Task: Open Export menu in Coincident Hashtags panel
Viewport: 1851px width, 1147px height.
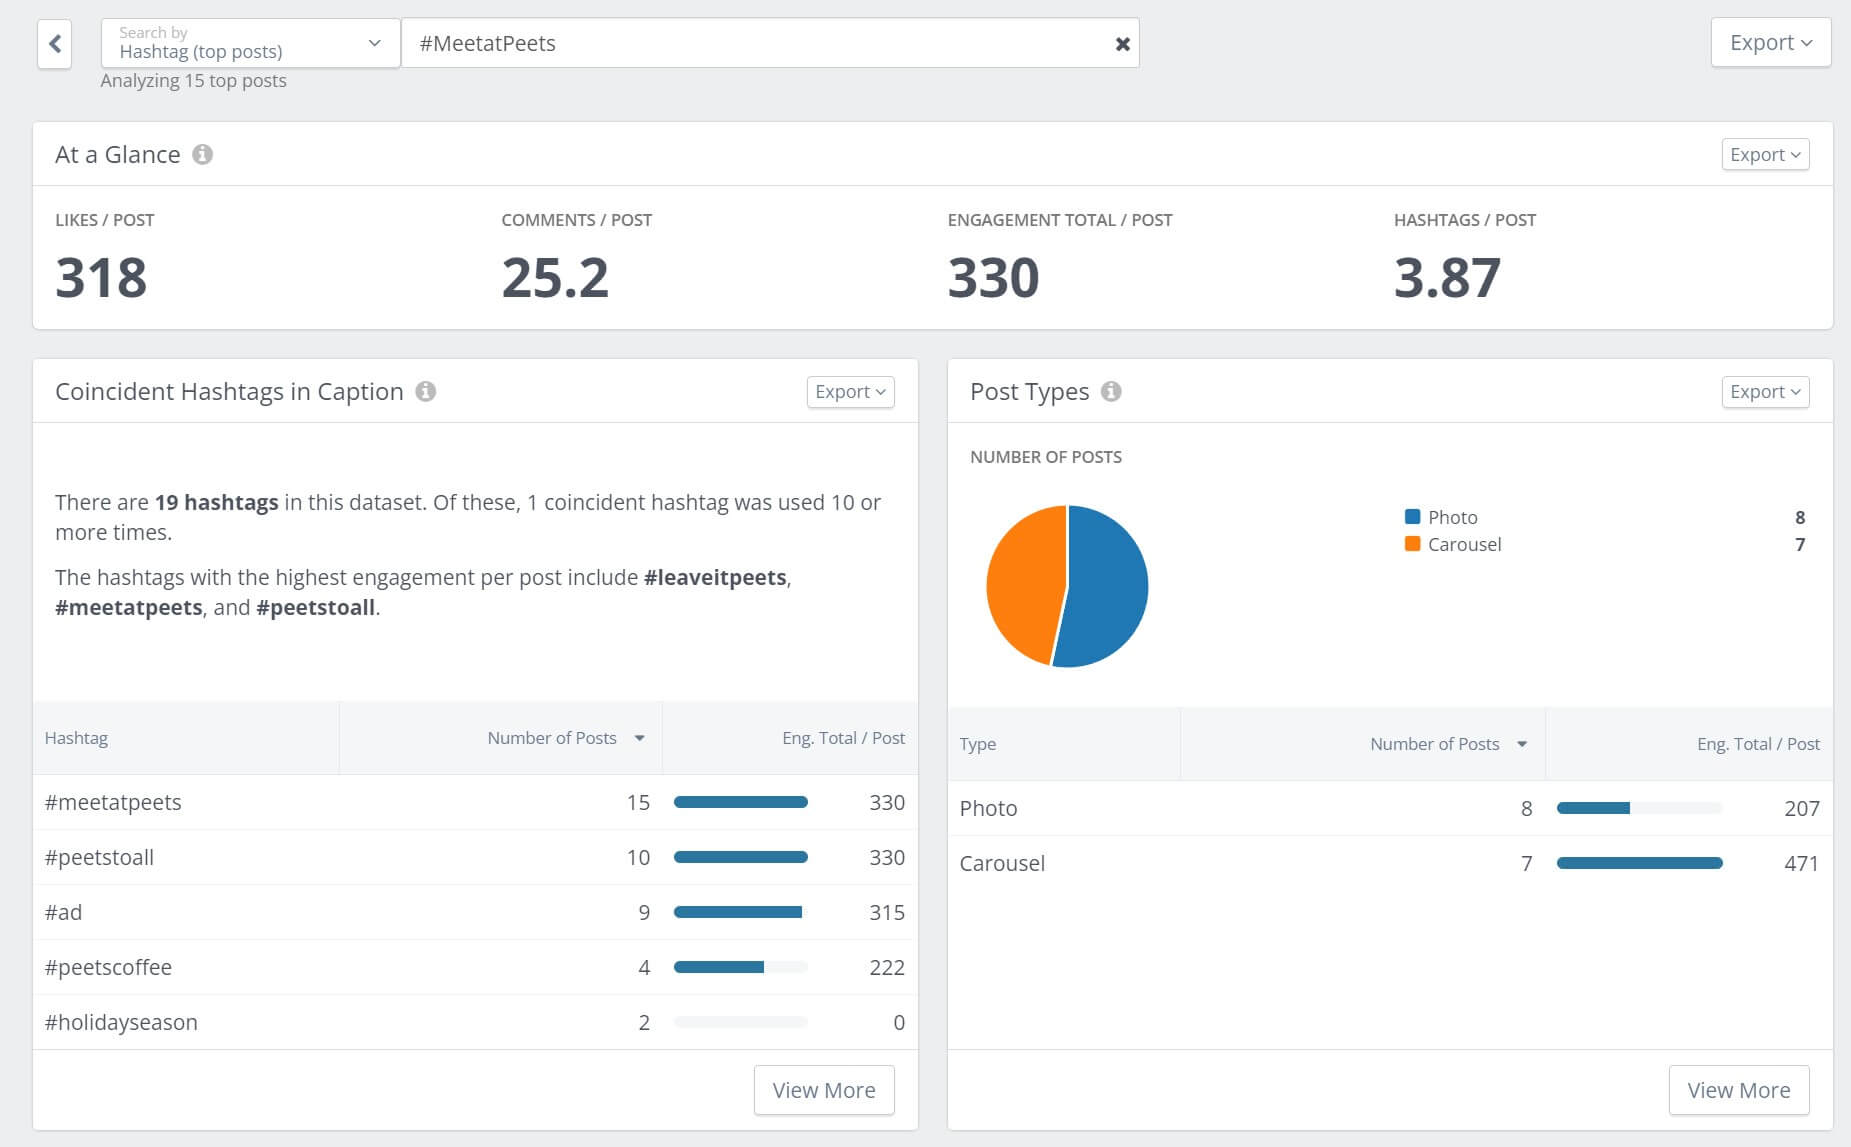Action: click(849, 391)
